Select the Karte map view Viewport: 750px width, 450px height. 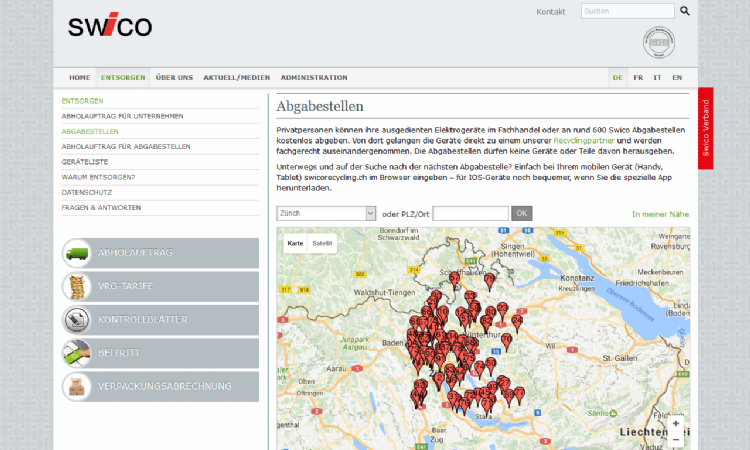coord(295,243)
